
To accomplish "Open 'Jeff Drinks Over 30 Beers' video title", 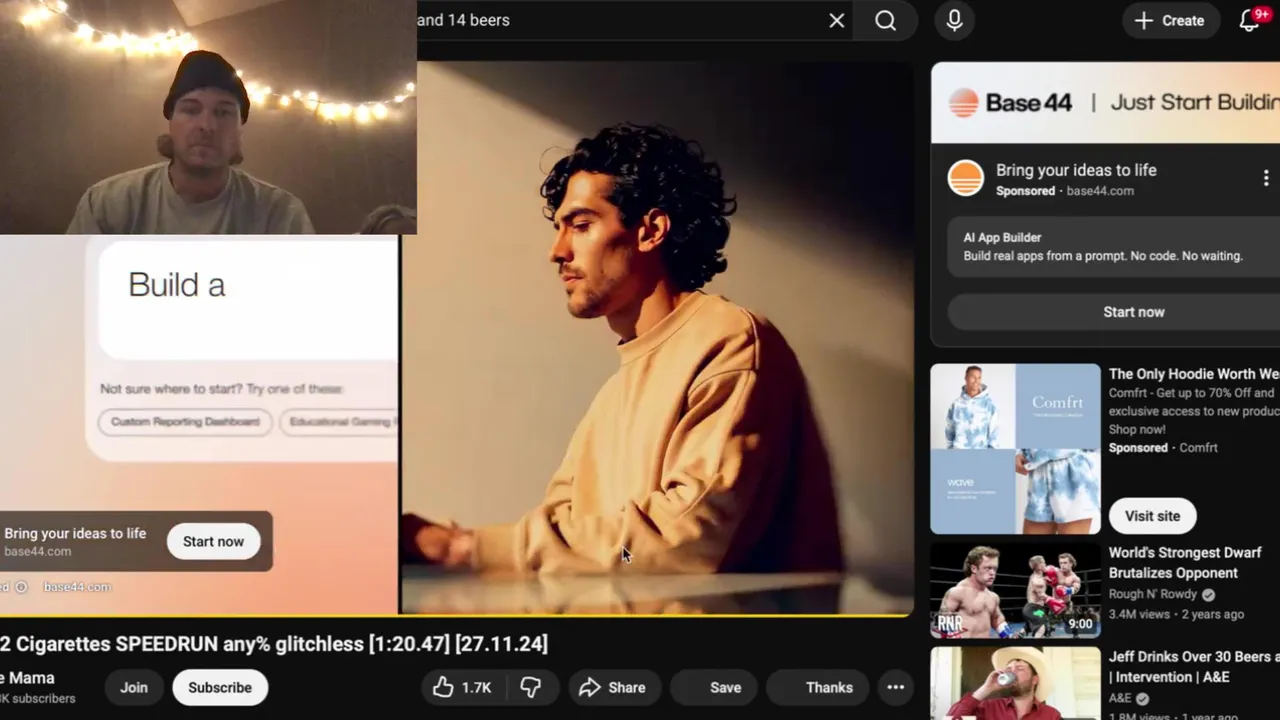I will [x=1194, y=667].
